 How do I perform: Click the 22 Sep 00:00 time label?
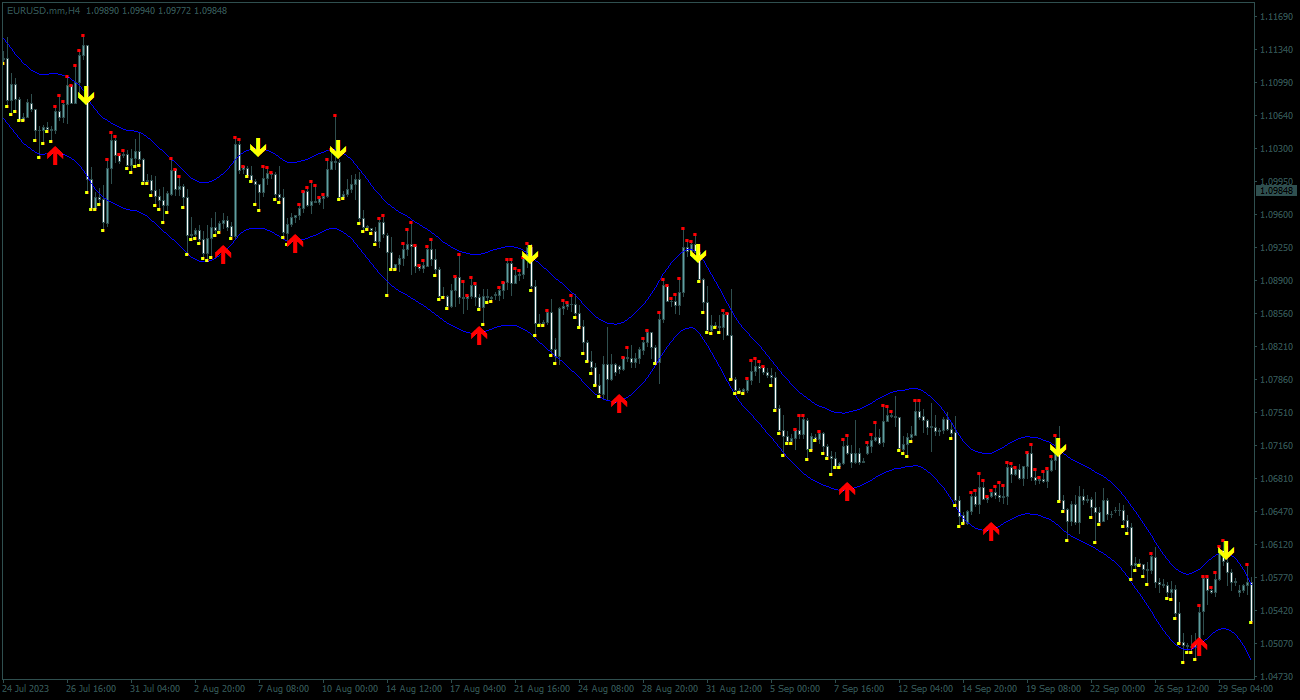point(1117,689)
